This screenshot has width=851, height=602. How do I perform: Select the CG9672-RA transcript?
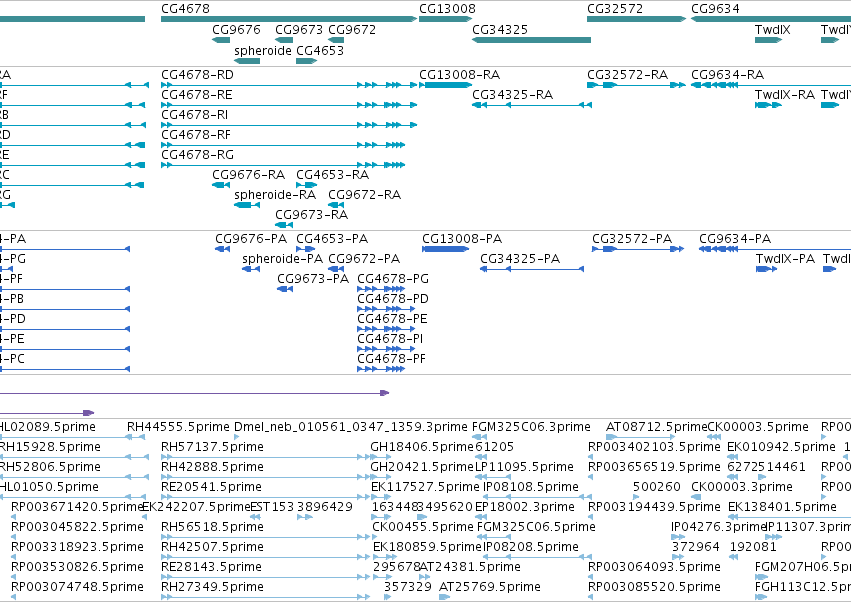pos(336,205)
